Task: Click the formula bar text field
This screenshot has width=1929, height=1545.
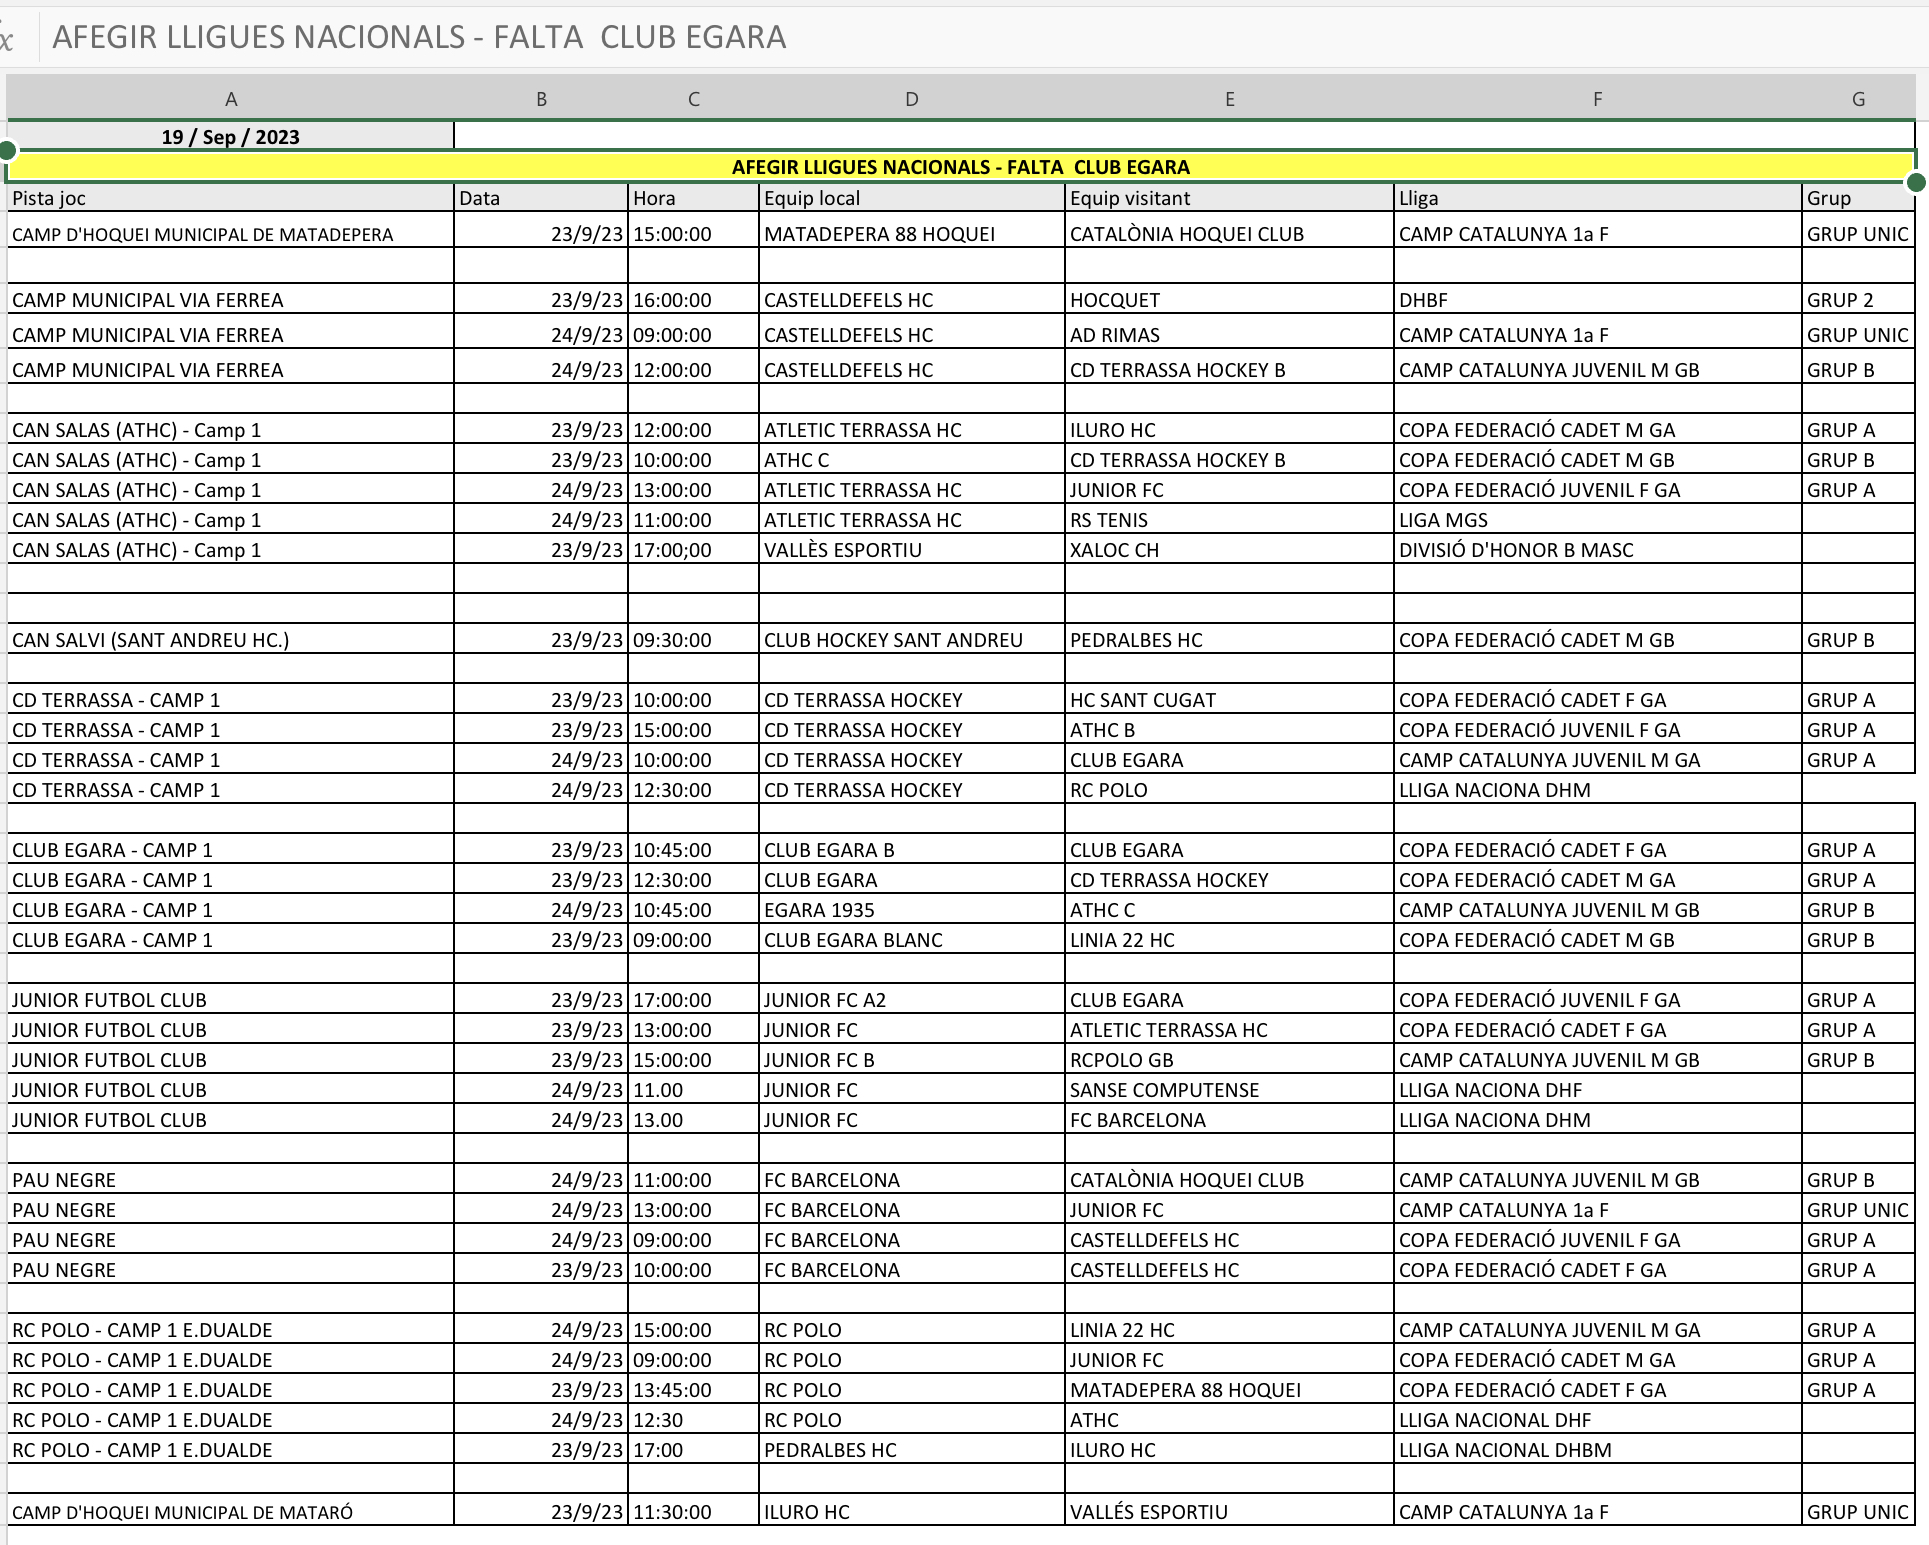Action: point(985,37)
